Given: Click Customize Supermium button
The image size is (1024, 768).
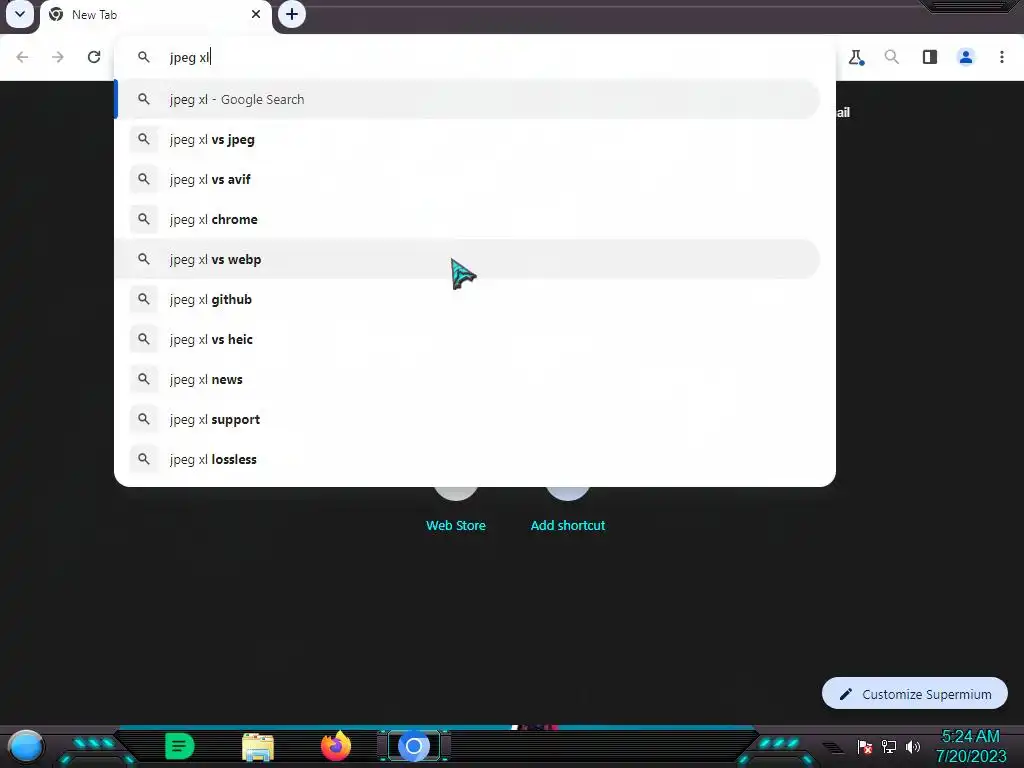Looking at the screenshot, I should (x=914, y=694).
